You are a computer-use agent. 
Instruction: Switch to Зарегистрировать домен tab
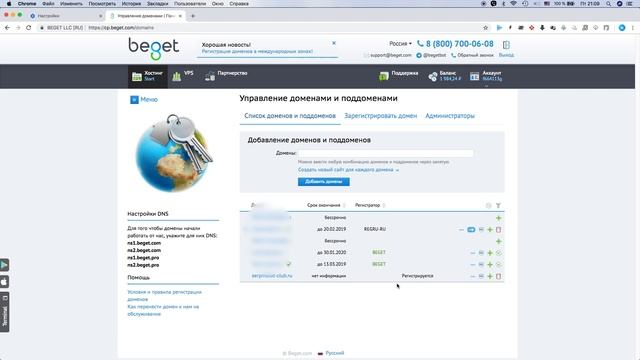click(x=380, y=116)
